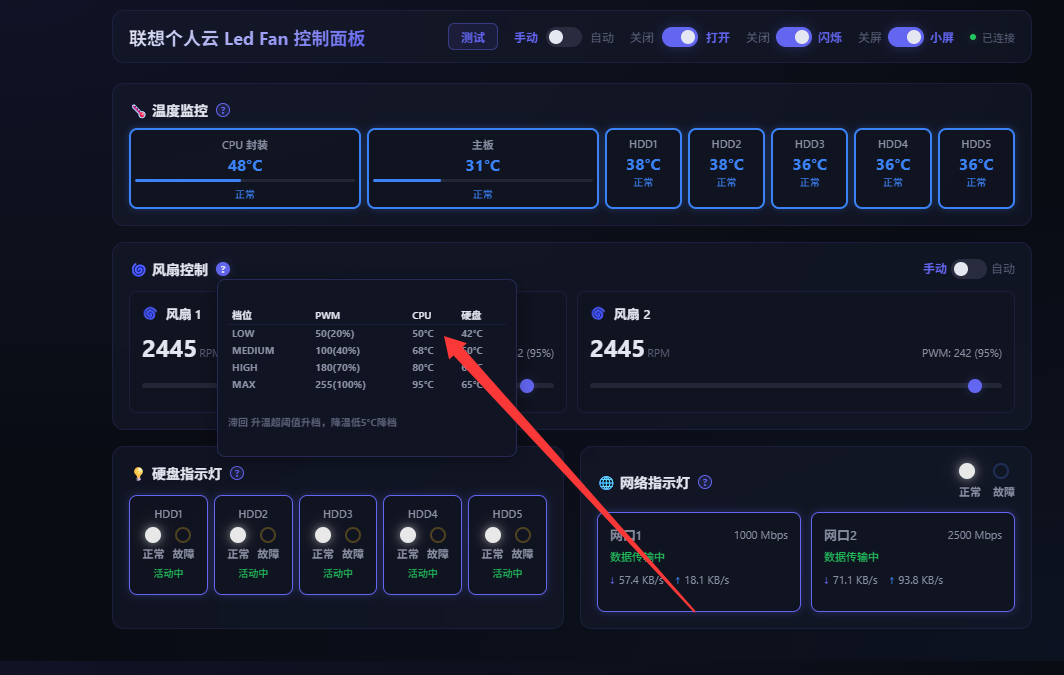Click the globe icon for 网络指示灯
Screen dimensions: 1064x675
606,482
